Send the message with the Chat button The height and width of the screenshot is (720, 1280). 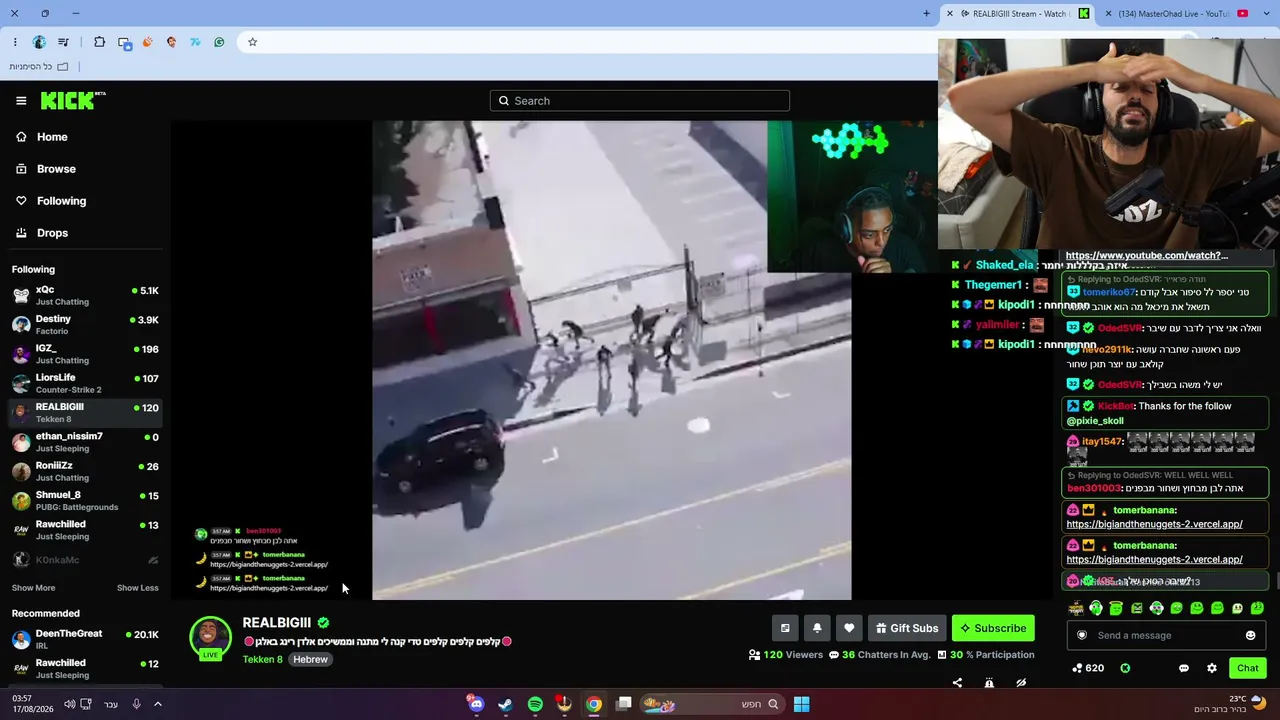pyautogui.click(x=1247, y=668)
